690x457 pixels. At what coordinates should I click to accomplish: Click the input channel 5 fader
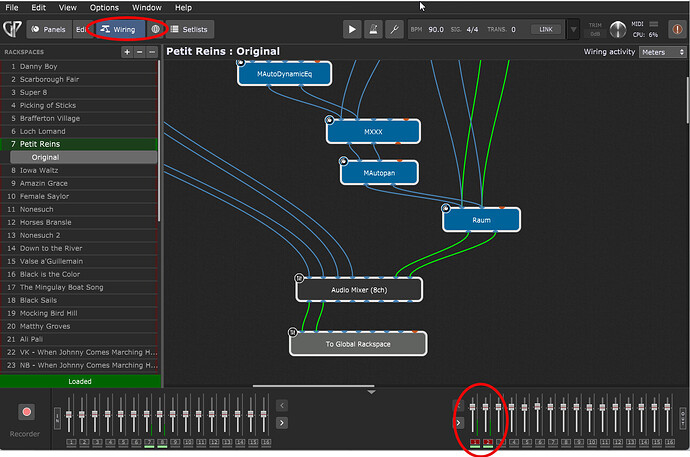pyautogui.click(x=121, y=414)
